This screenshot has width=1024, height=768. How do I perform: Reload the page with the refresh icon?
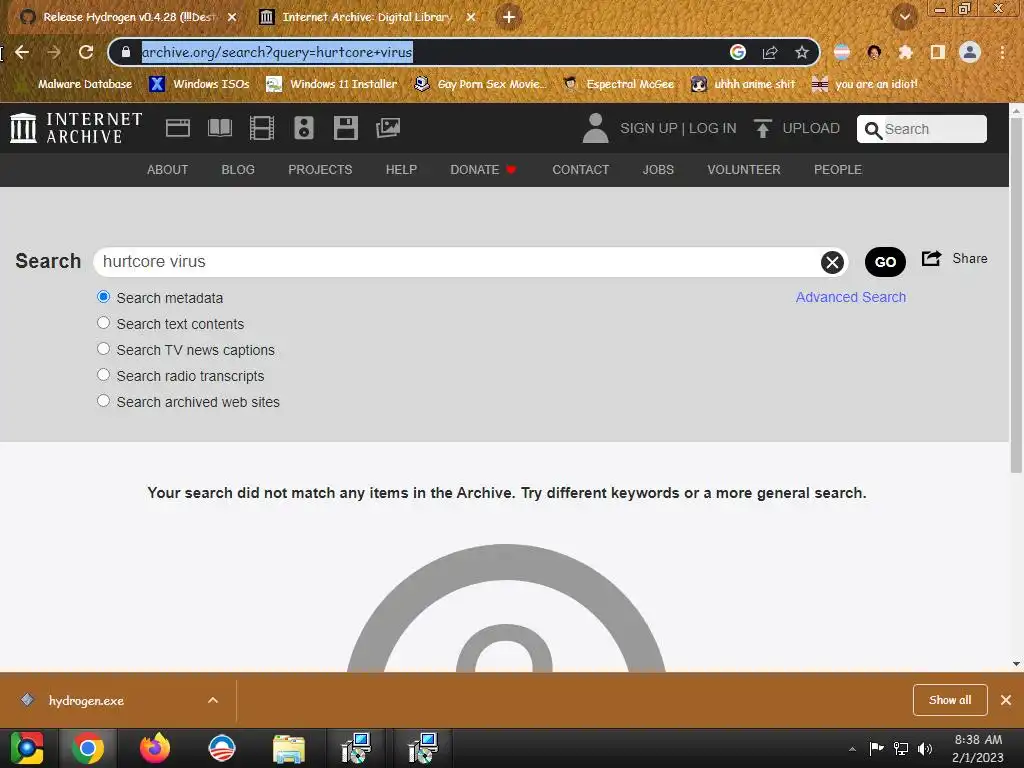[86, 52]
